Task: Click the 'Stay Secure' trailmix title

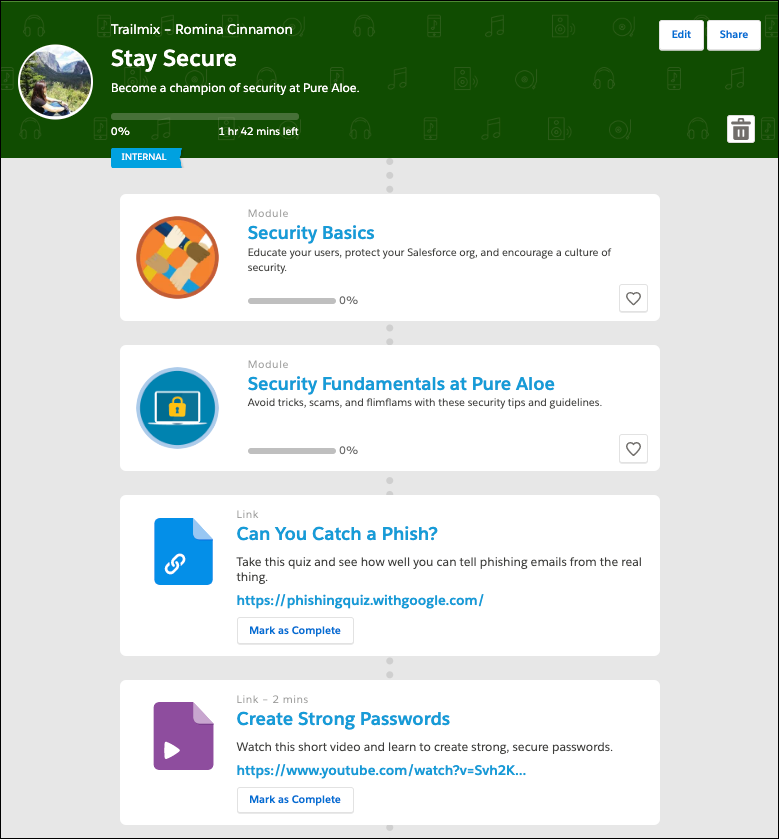Action: click(173, 58)
